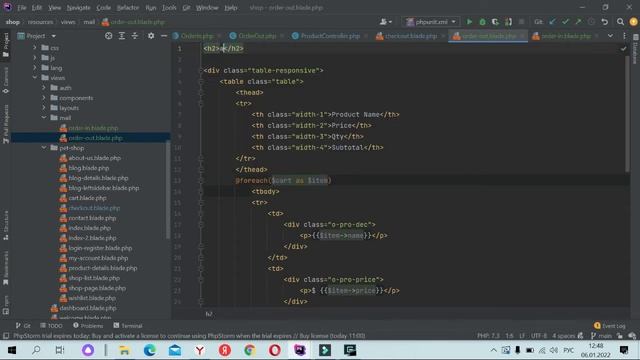This screenshot has width=640, height=360.
Task: Open Windows Start menu
Action: tap(11, 350)
